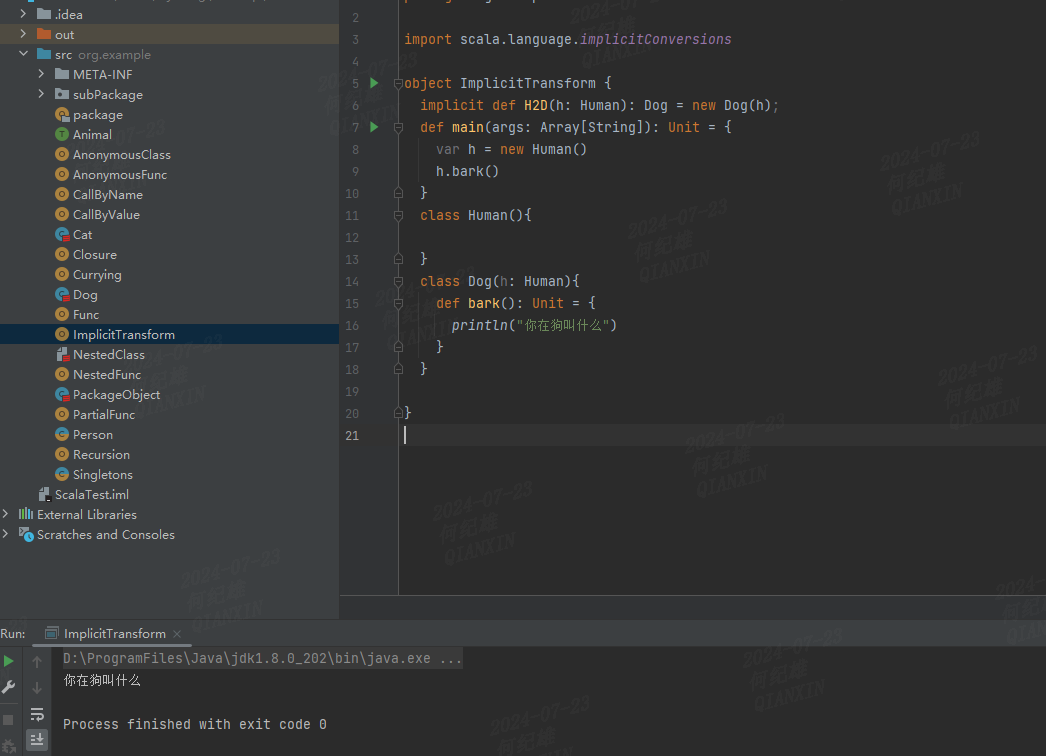Collapse bark method fold marker

(x=398, y=304)
